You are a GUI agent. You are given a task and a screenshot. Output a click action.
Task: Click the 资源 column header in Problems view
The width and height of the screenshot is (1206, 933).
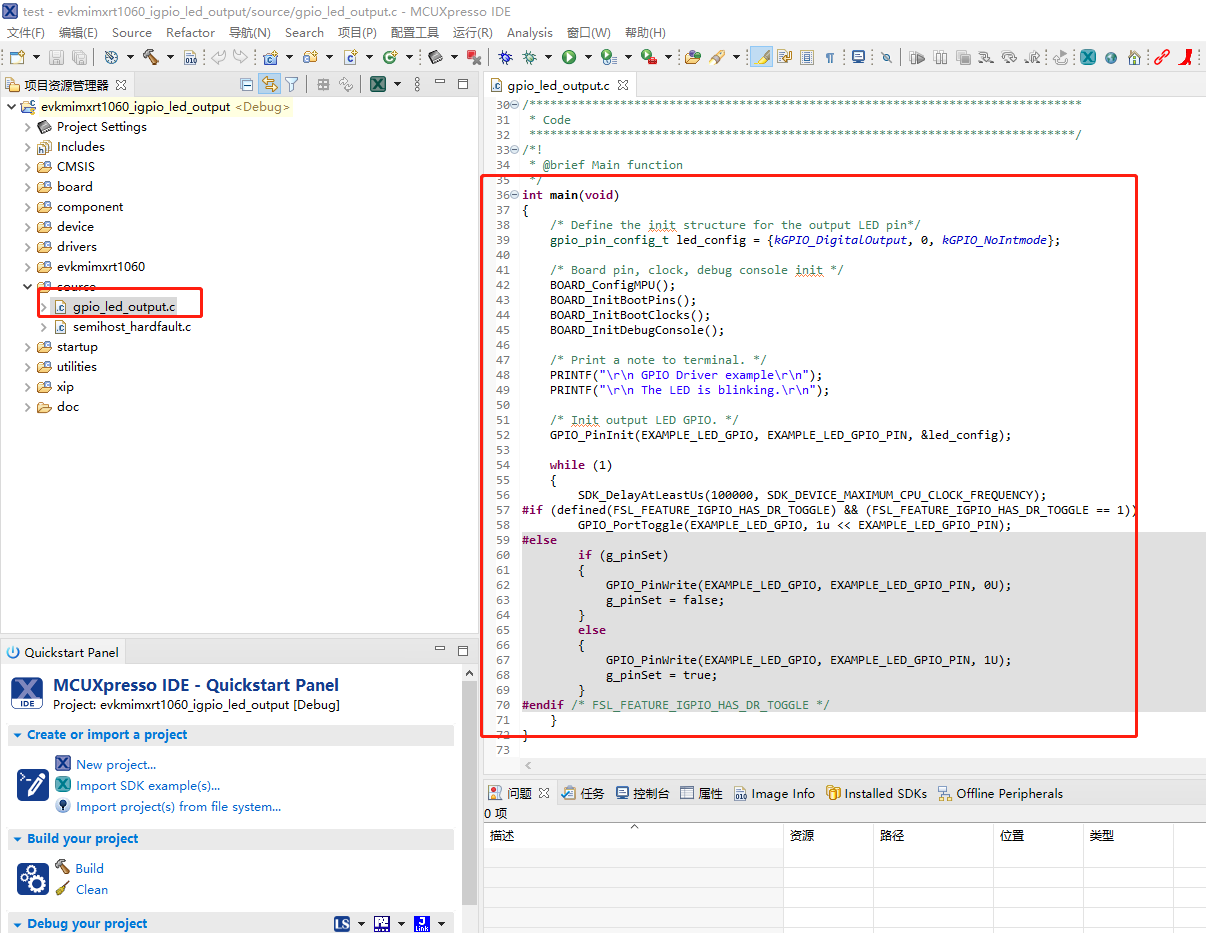click(828, 836)
